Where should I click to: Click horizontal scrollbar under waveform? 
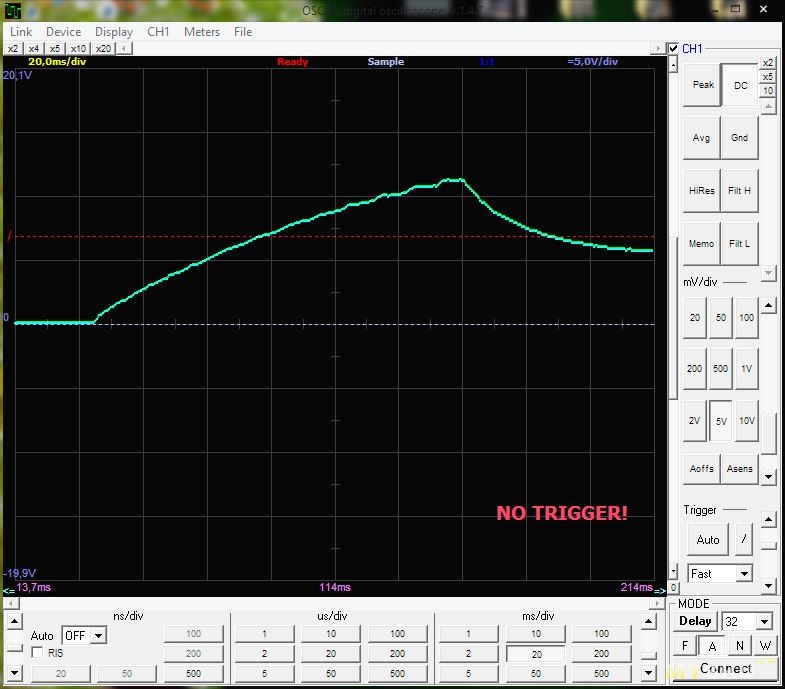(334, 603)
